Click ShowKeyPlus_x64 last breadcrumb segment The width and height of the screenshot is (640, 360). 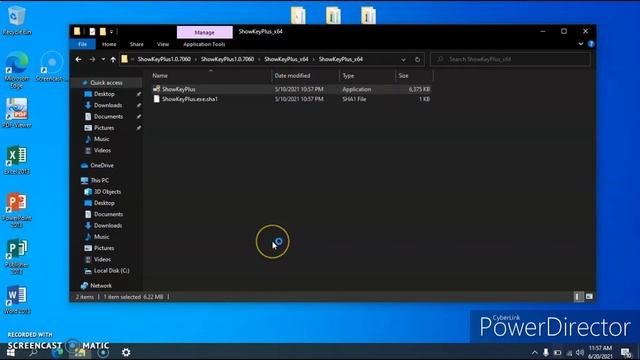point(341,59)
